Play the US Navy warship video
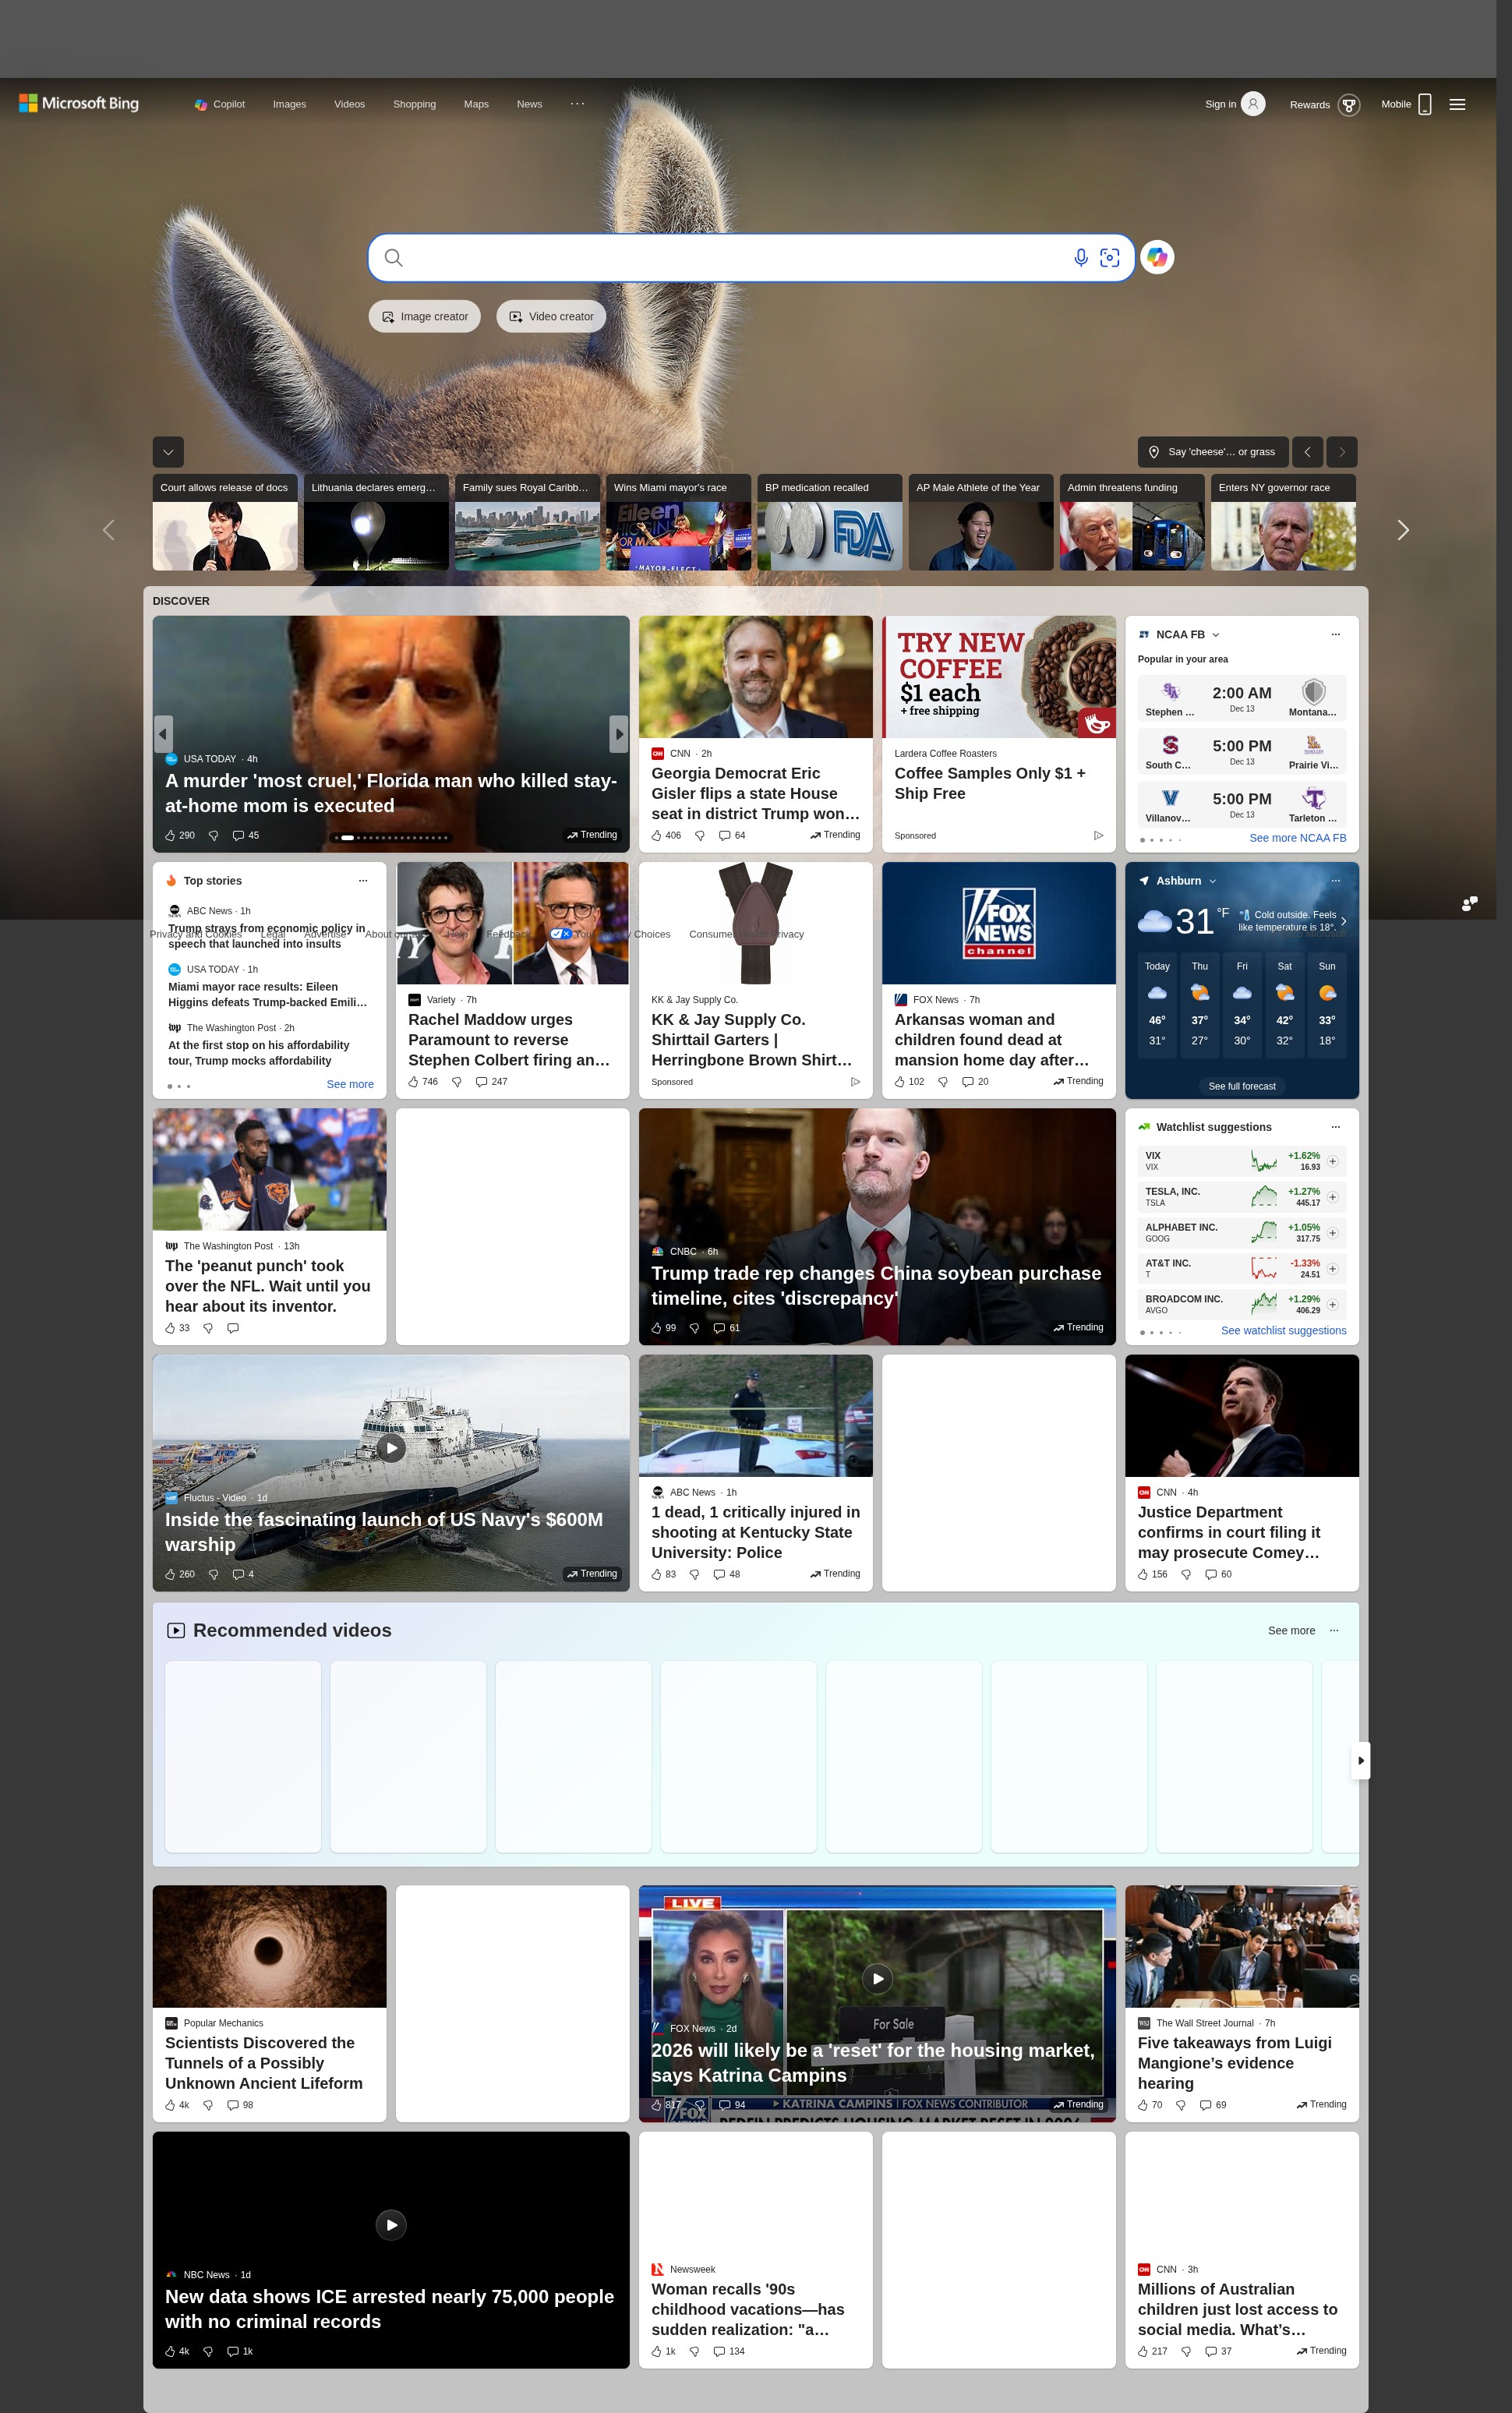Image resolution: width=1512 pixels, height=2413 pixels. click(x=391, y=1448)
